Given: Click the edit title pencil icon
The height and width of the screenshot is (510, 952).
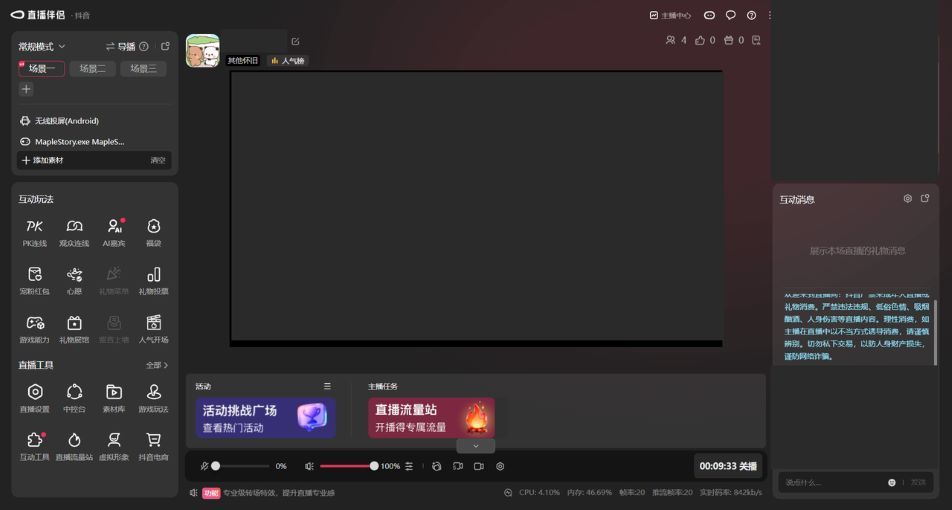Looking at the screenshot, I should click(x=295, y=41).
